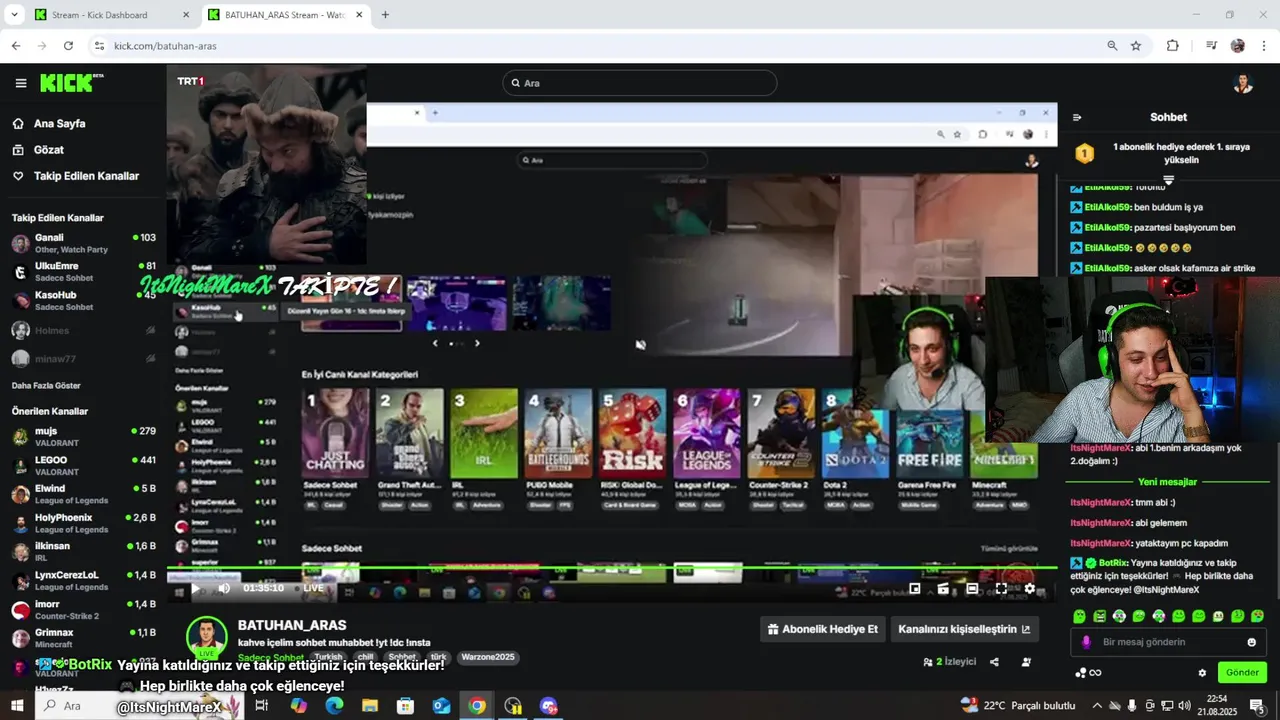Enable picture-in-picture mode

click(x=914, y=589)
